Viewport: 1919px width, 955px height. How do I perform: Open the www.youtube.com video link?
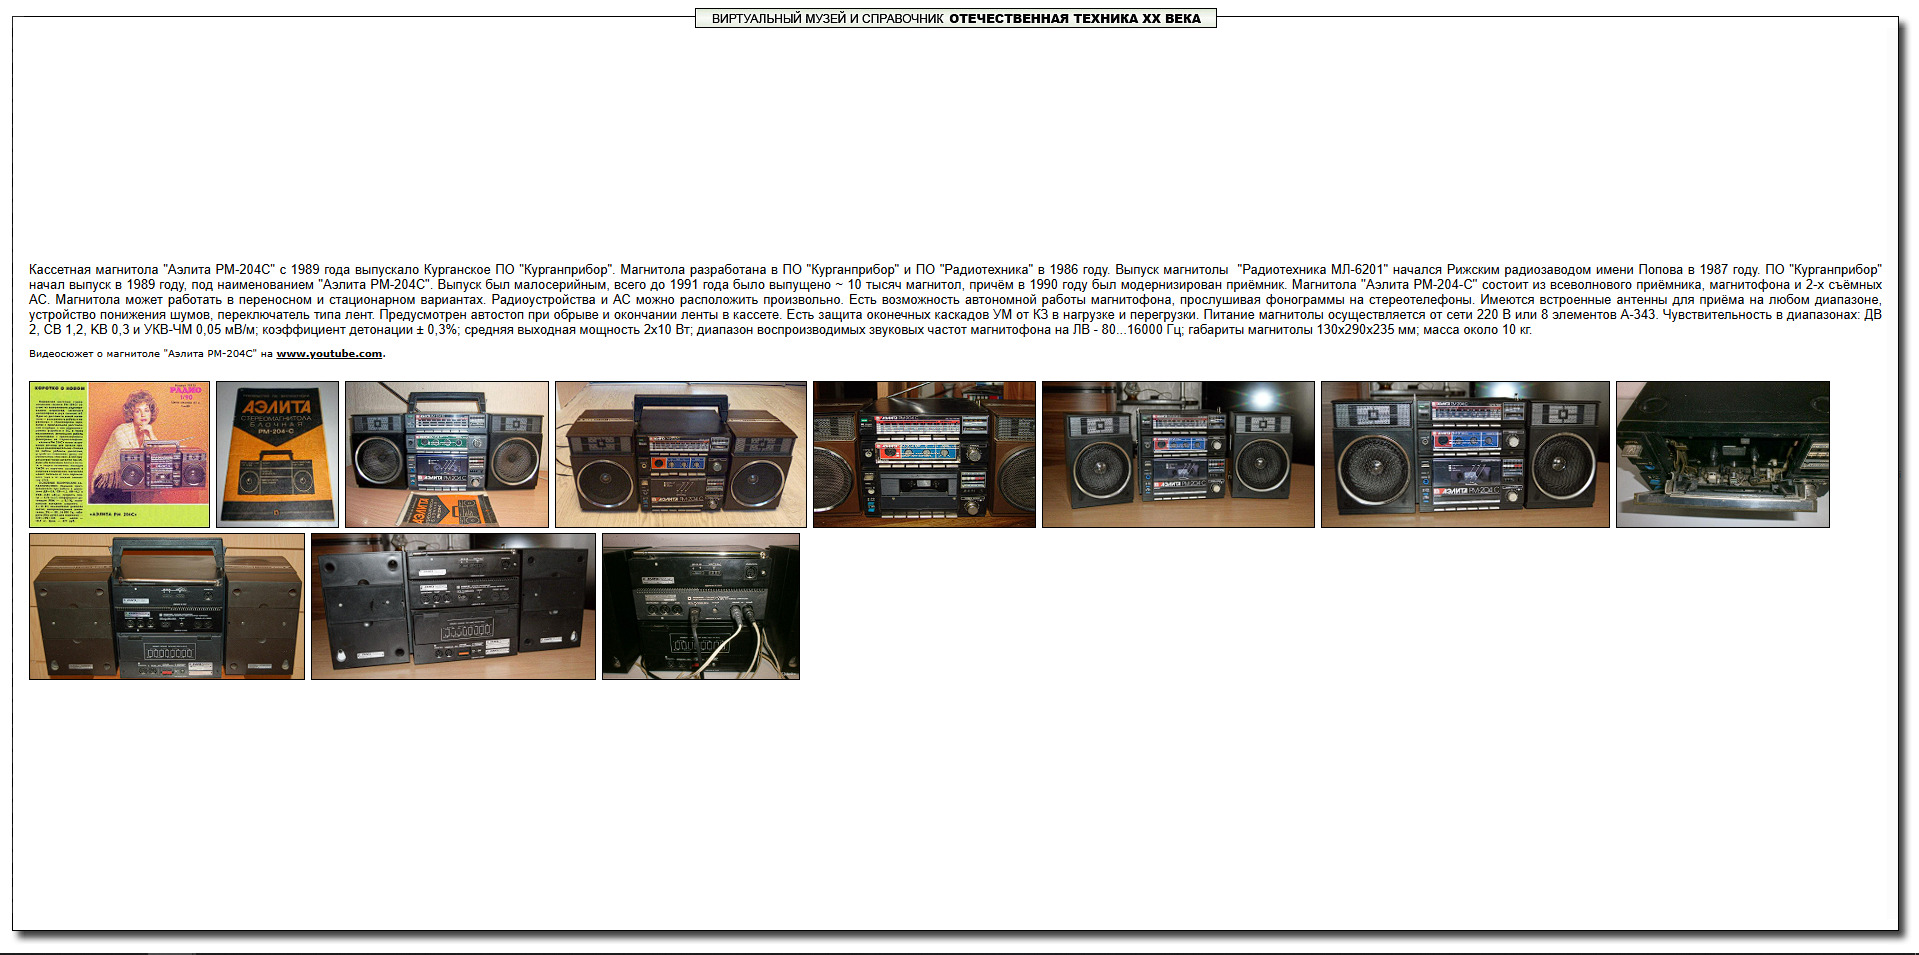click(329, 353)
